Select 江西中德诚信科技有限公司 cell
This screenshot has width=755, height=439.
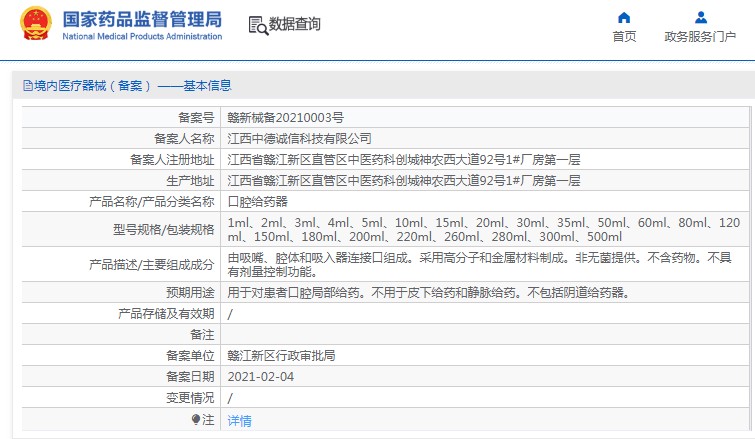pyautogui.click(x=299, y=139)
